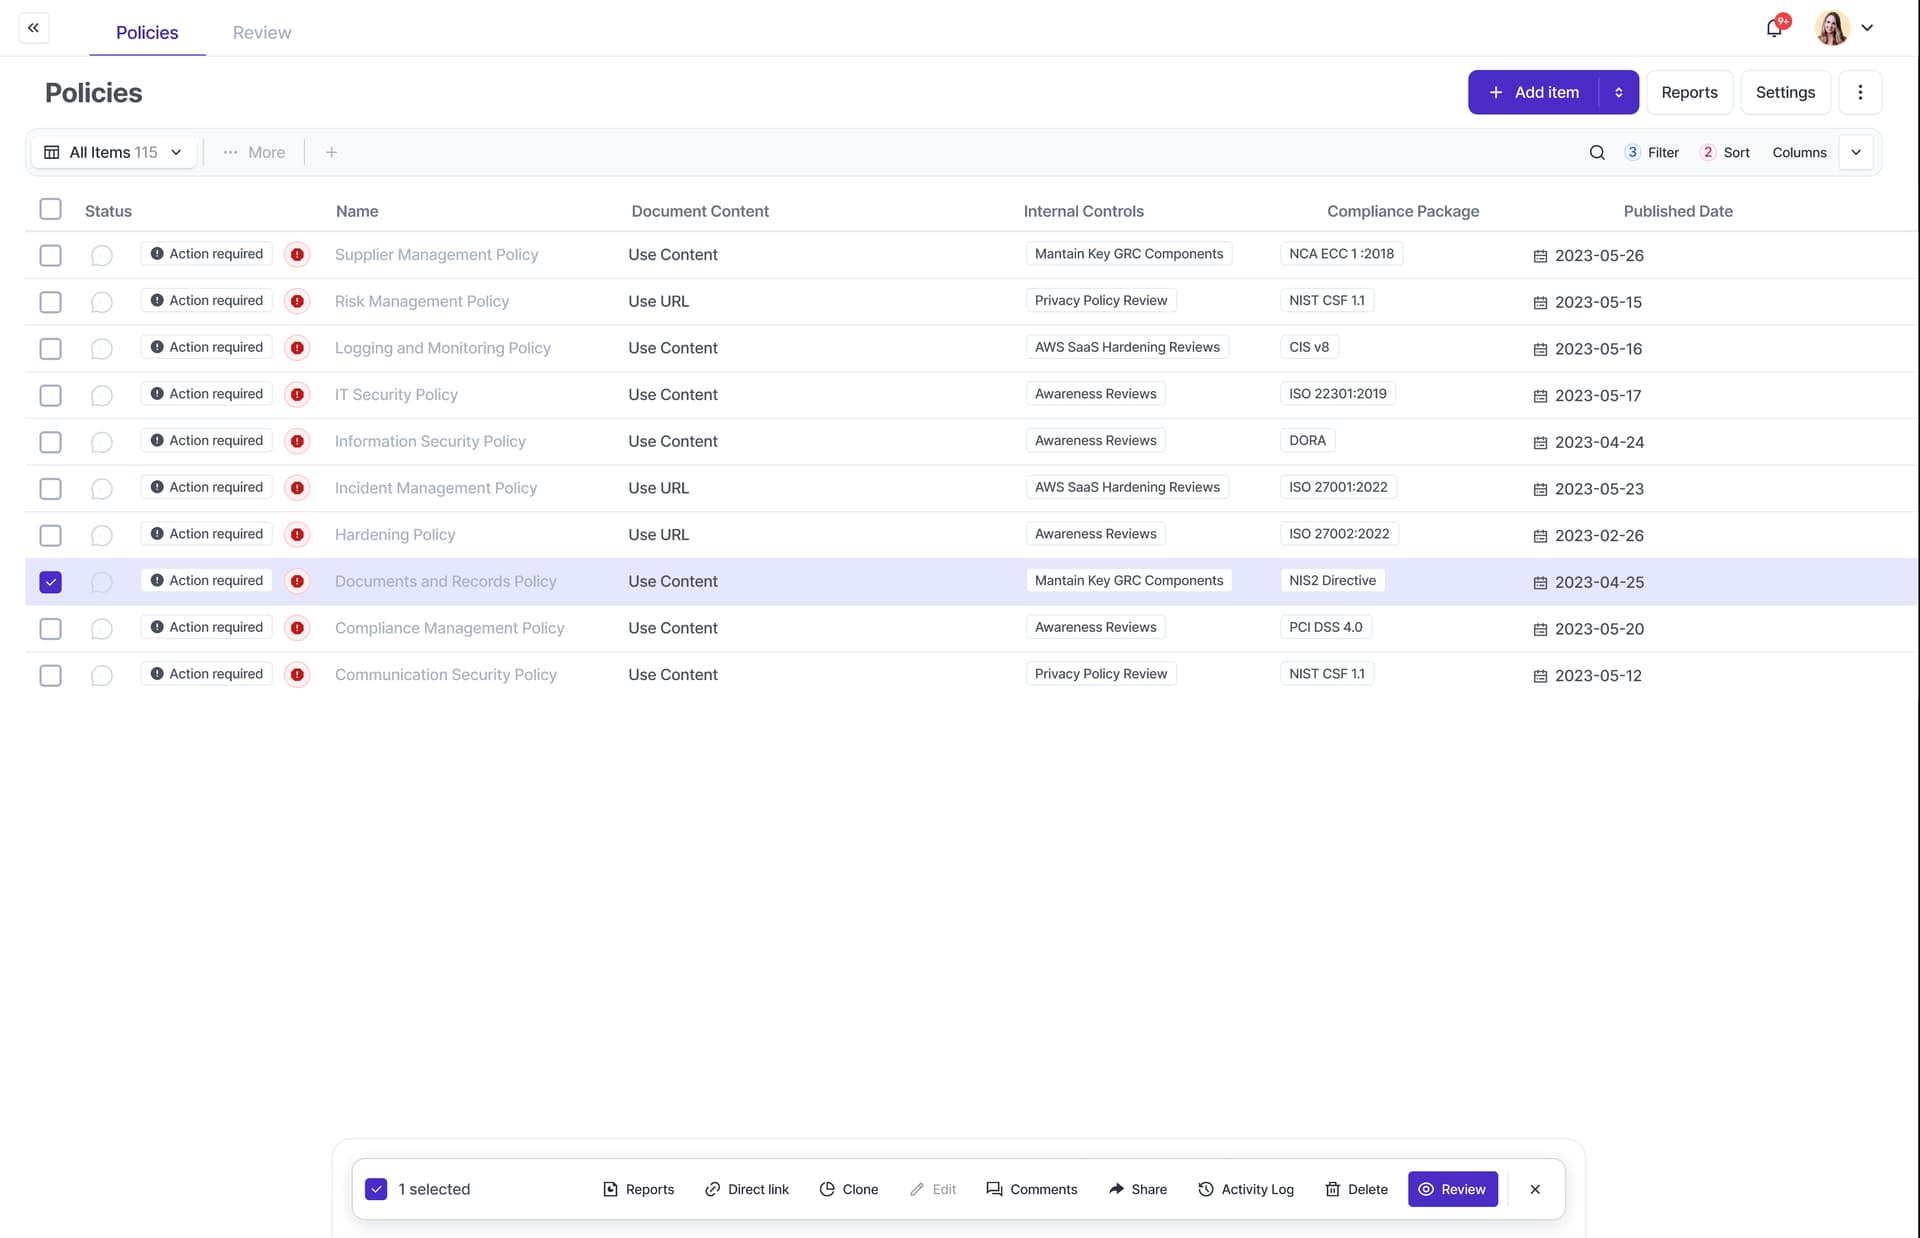This screenshot has width=1920, height=1238.
Task: Click the three-dot vertical menu button
Action: 1860,92
